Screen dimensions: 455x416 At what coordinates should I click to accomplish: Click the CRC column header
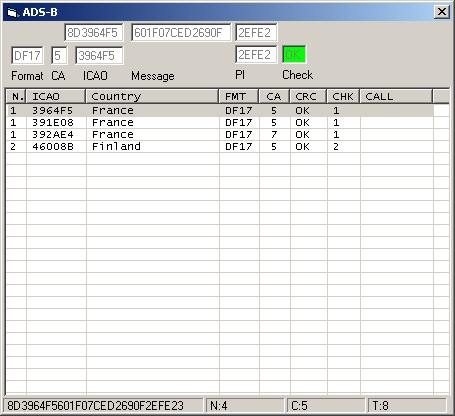[x=308, y=97]
